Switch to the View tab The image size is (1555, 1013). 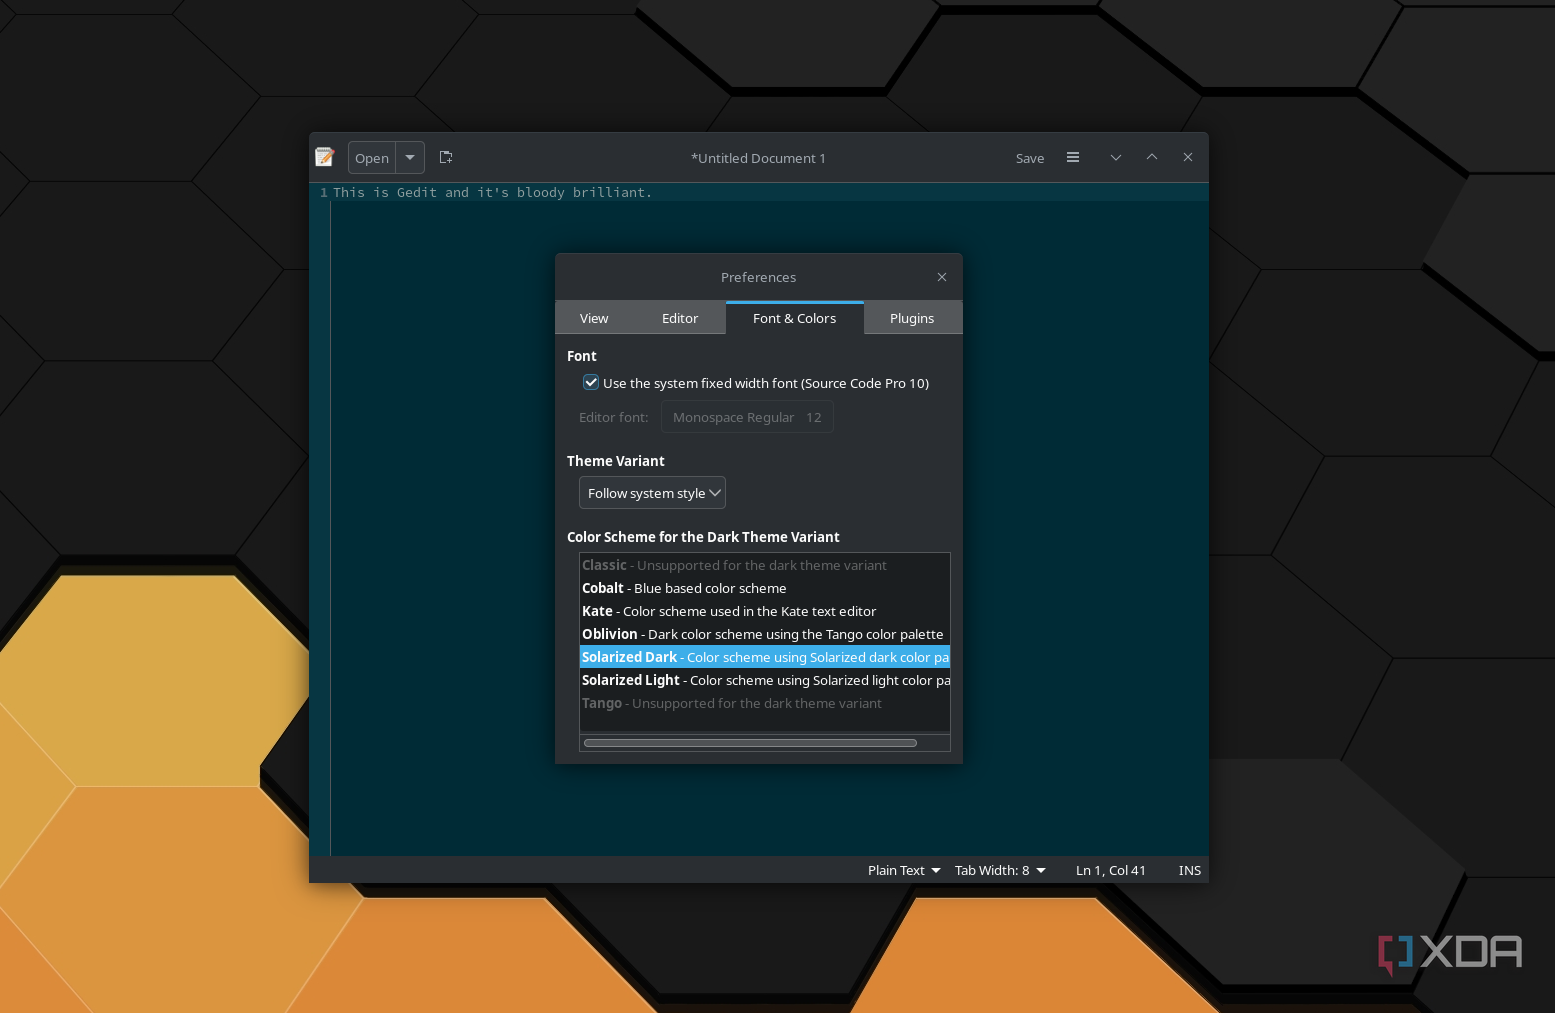point(594,318)
